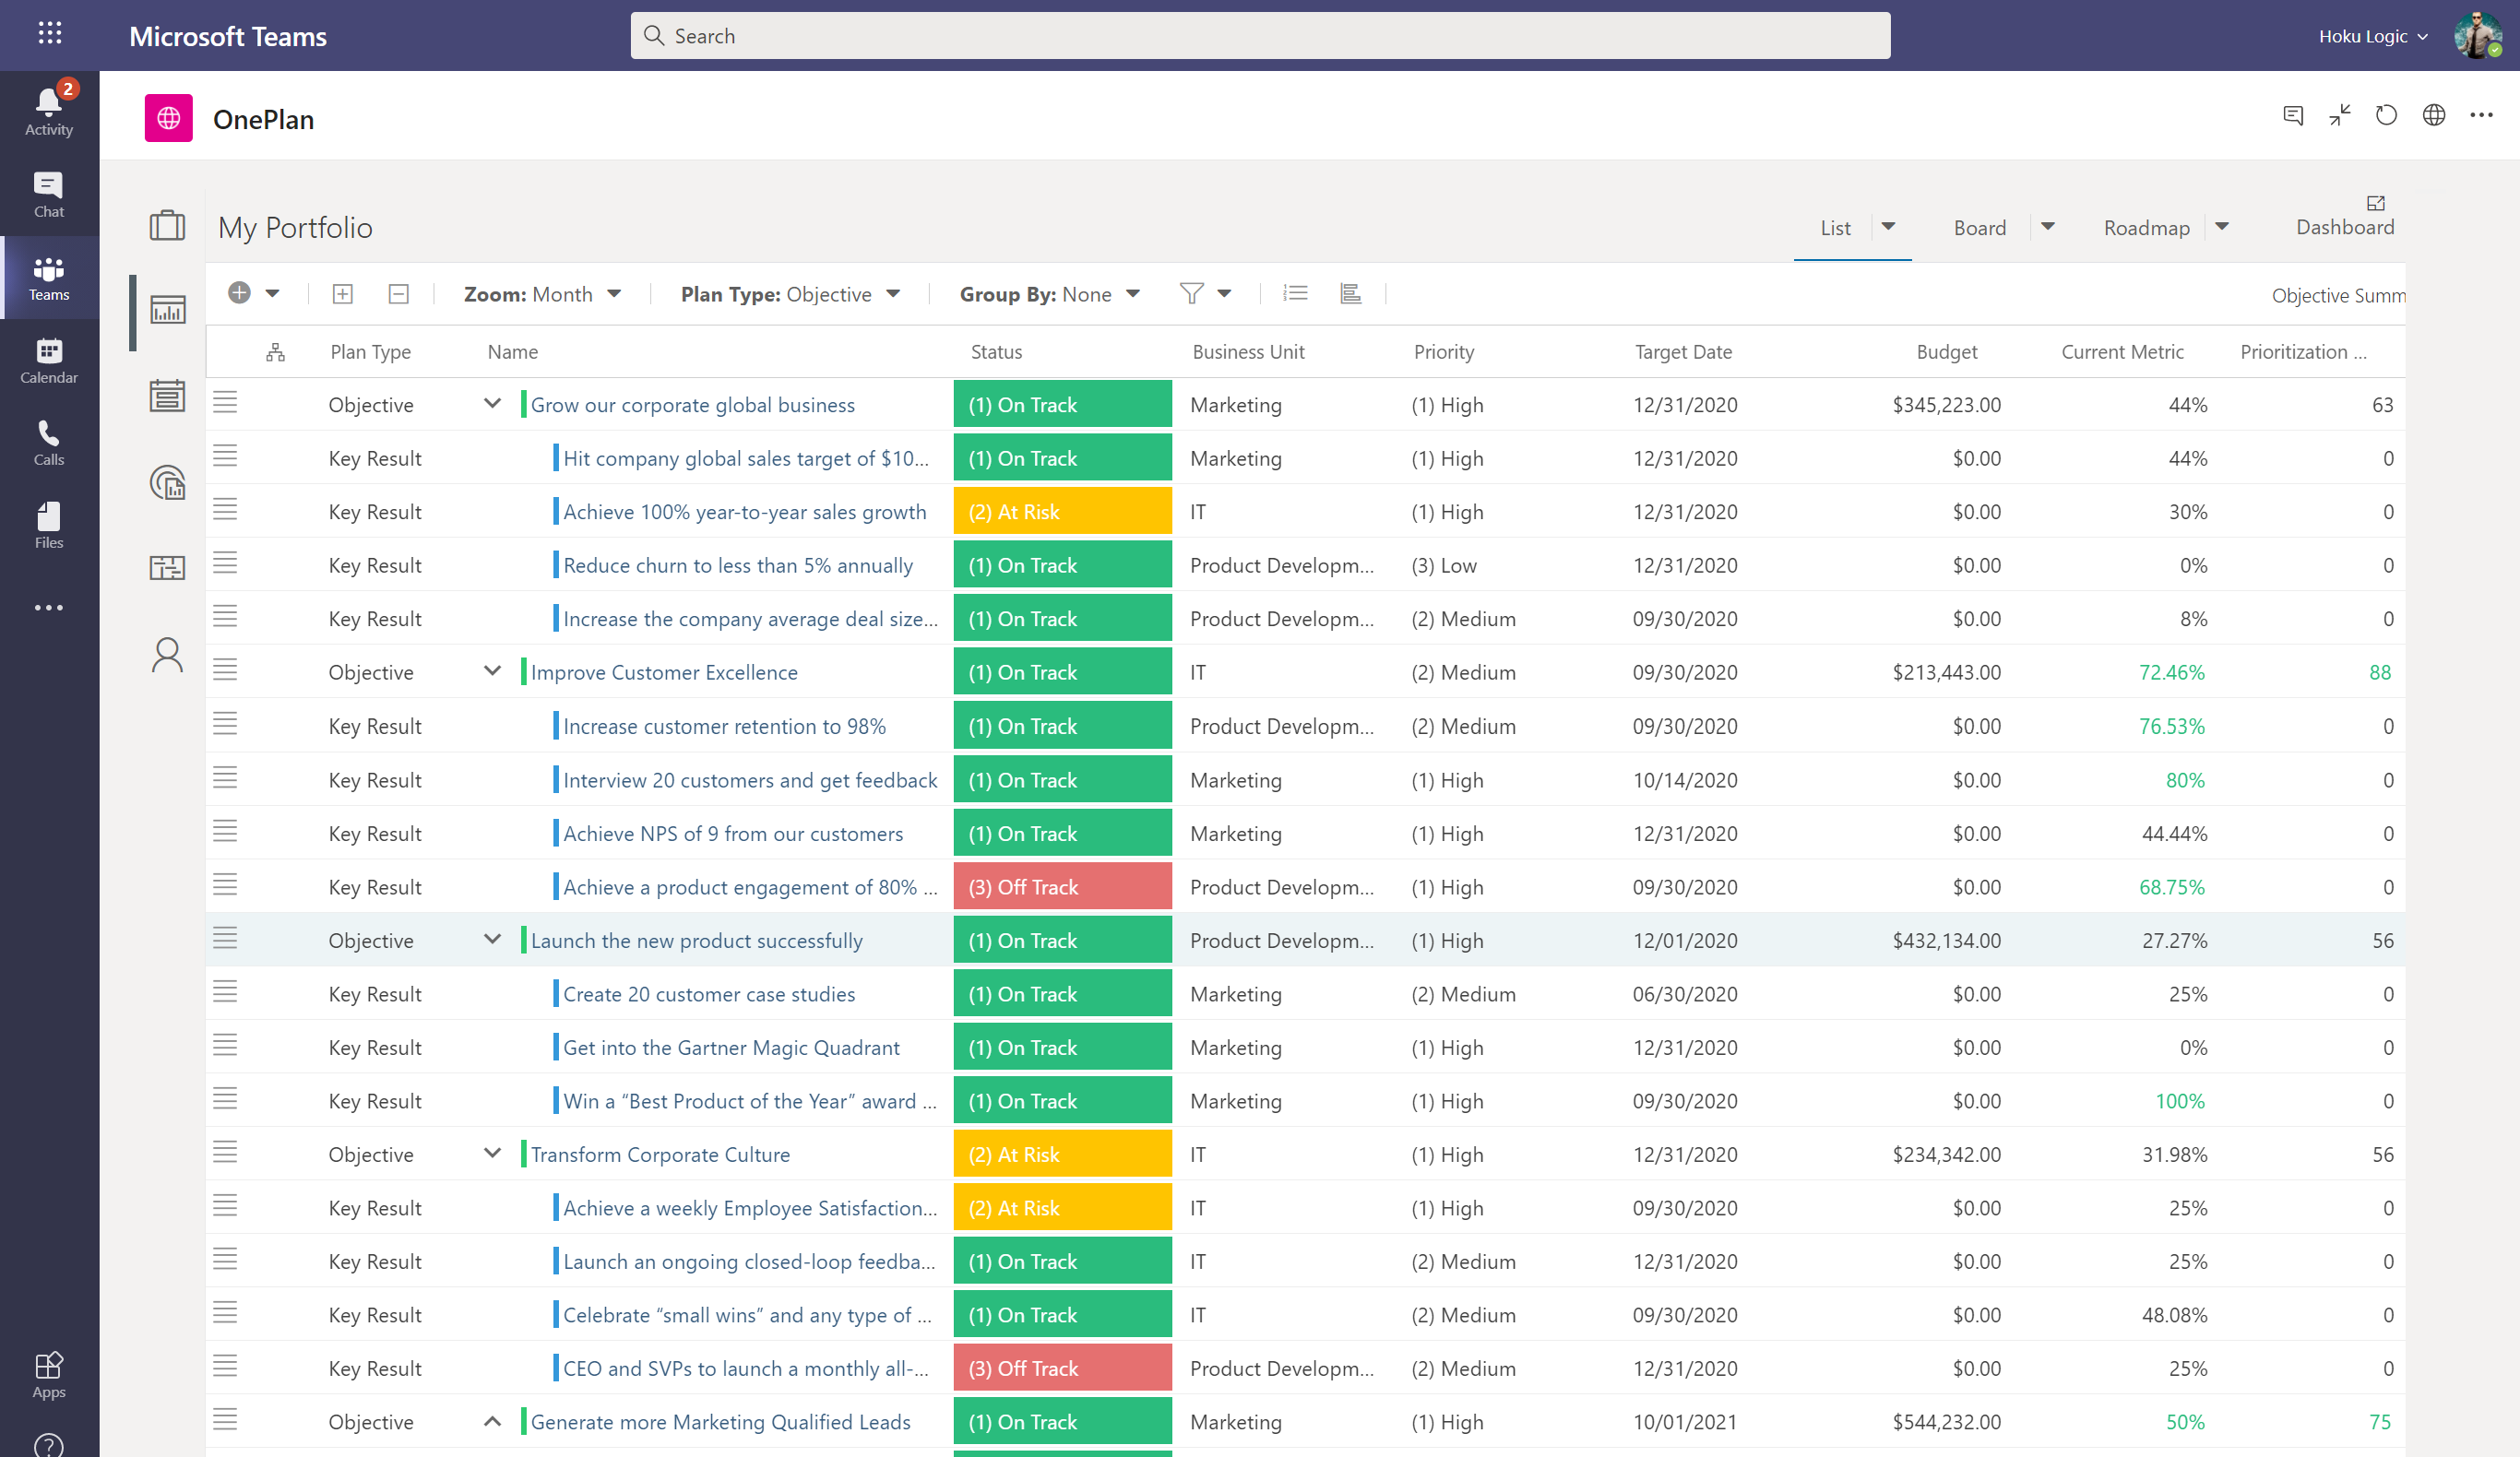The width and height of the screenshot is (2520, 1457).
Task: Expand the Generate more Marketing Qualified Leads objective
Action: (492, 1421)
